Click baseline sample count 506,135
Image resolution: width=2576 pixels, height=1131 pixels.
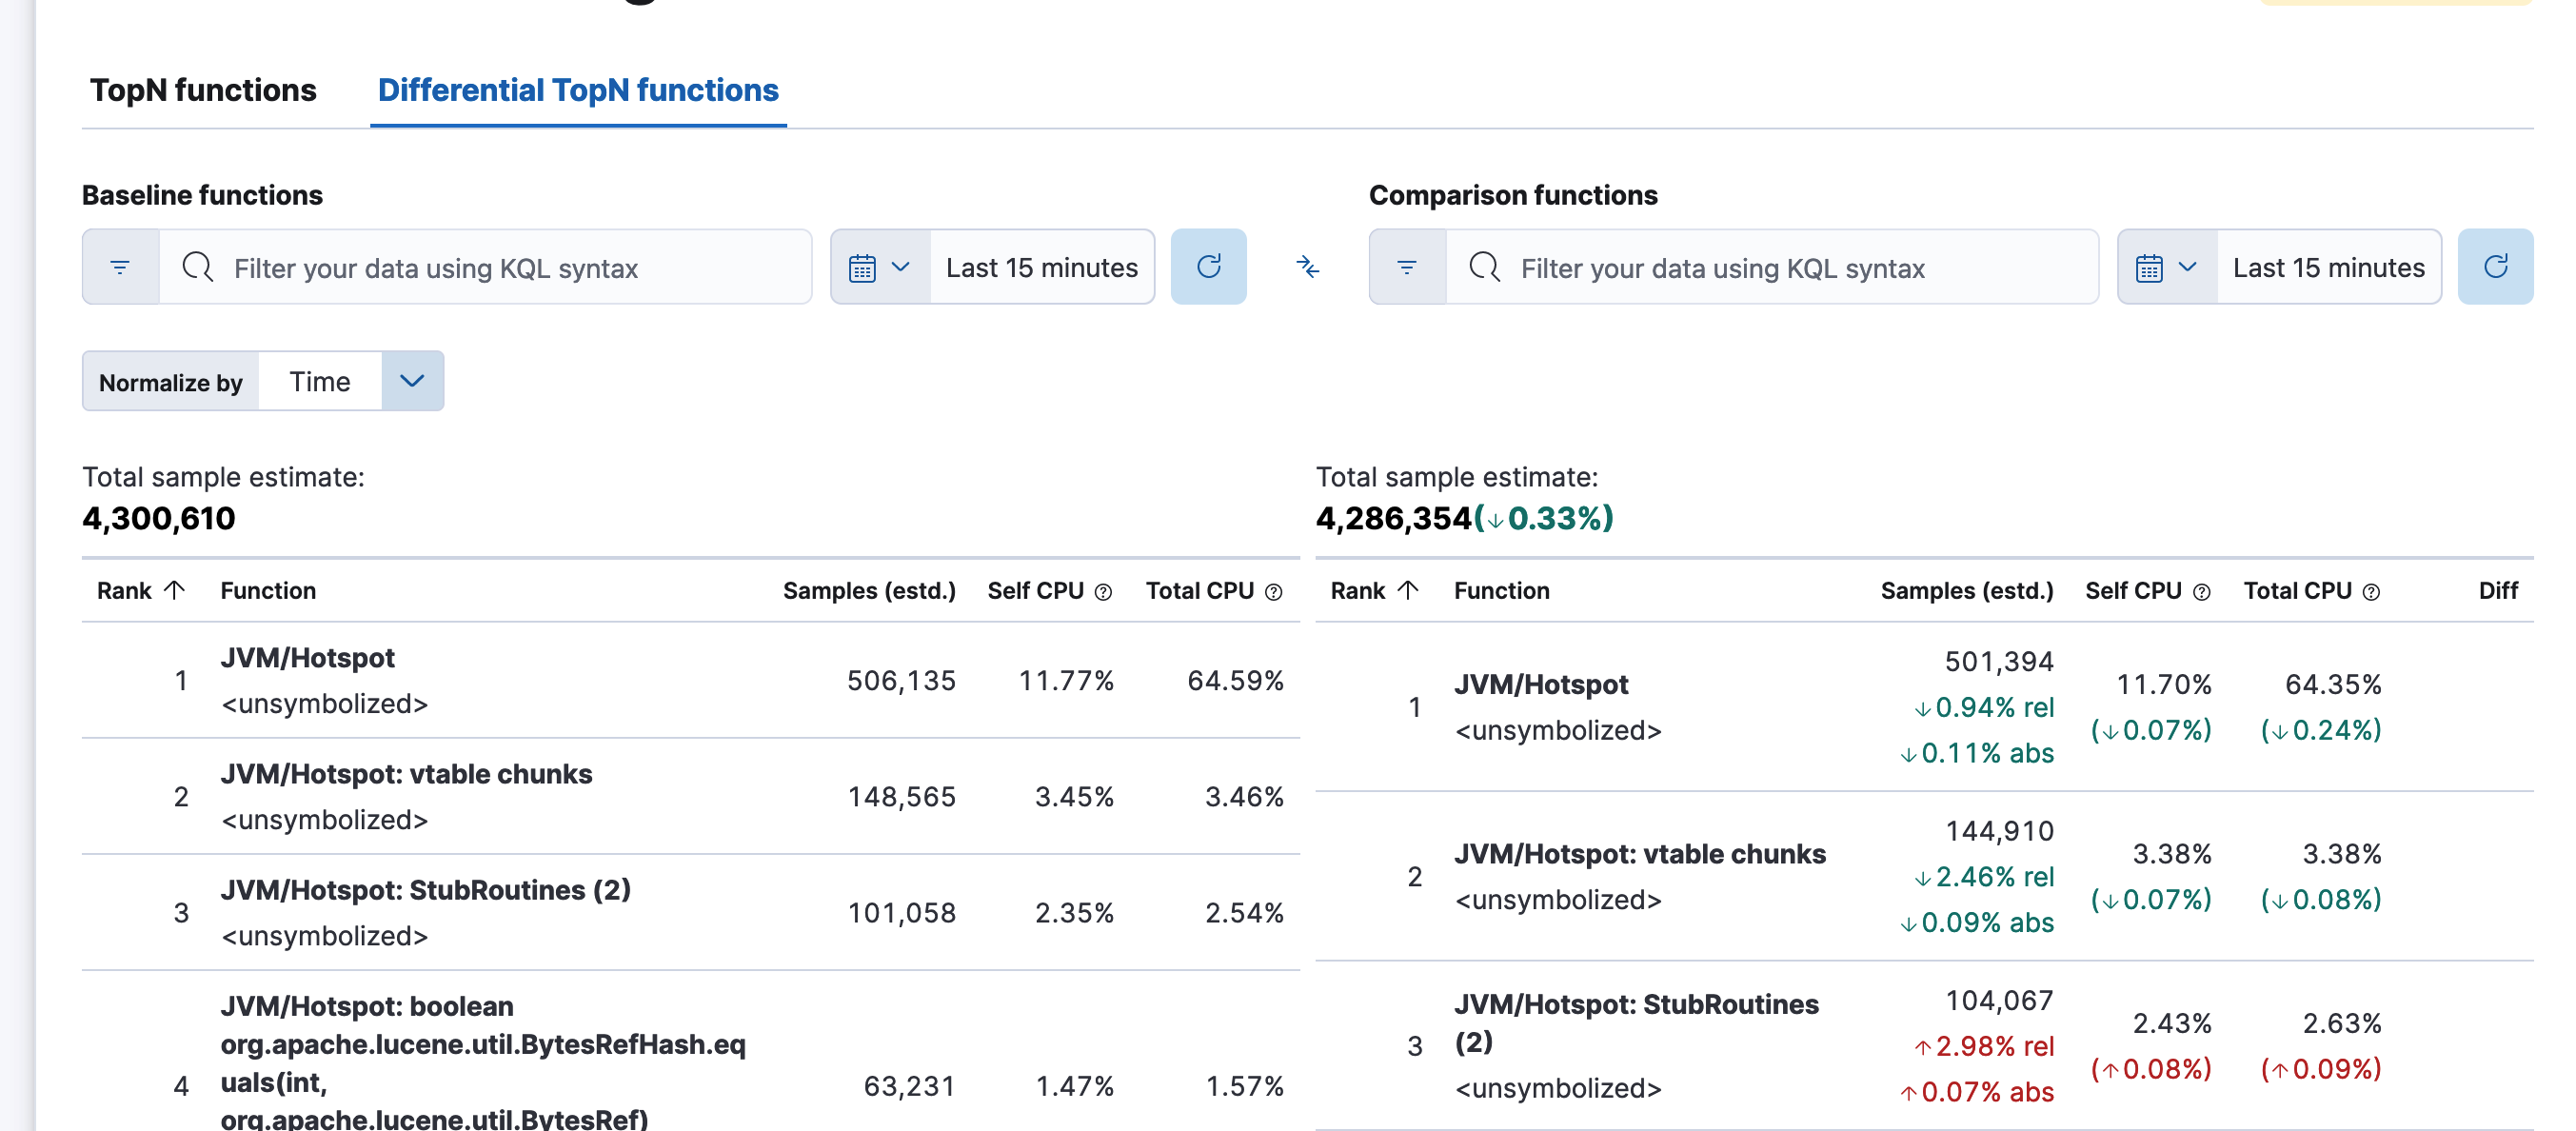(901, 680)
